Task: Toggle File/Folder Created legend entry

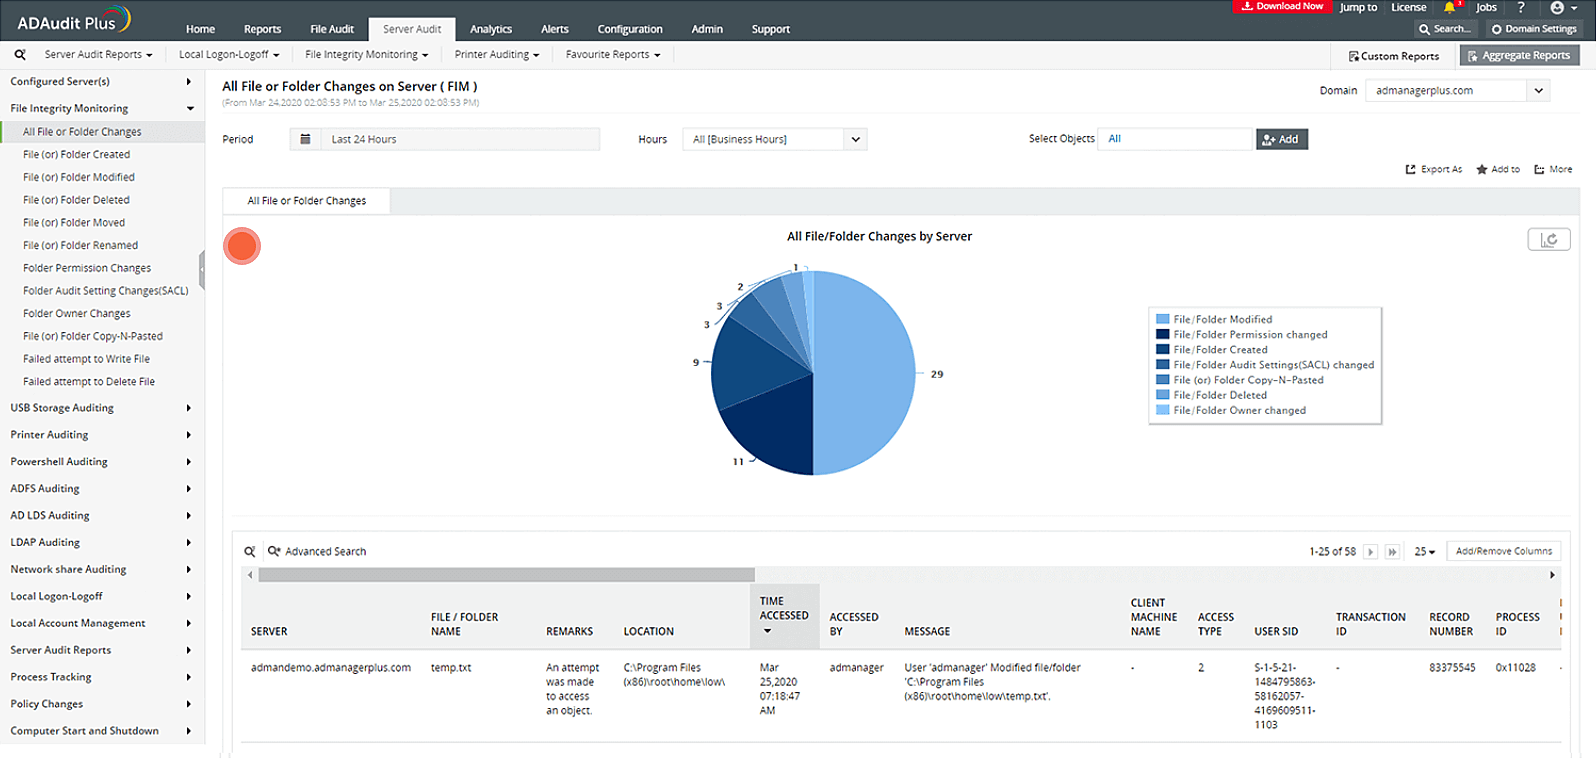Action: (1220, 350)
